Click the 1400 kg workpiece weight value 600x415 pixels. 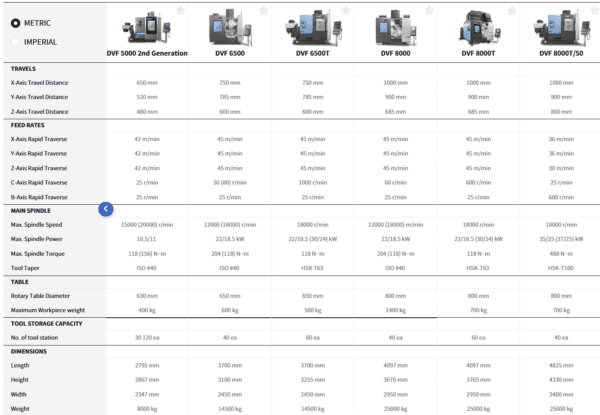point(396,310)
